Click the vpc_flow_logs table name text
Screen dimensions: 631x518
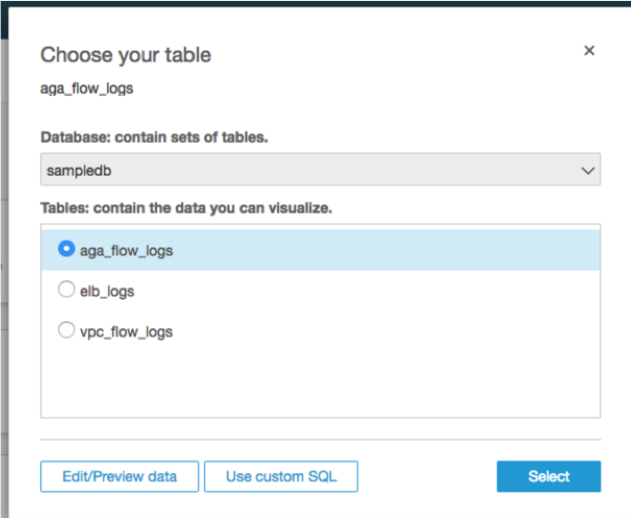126,331
